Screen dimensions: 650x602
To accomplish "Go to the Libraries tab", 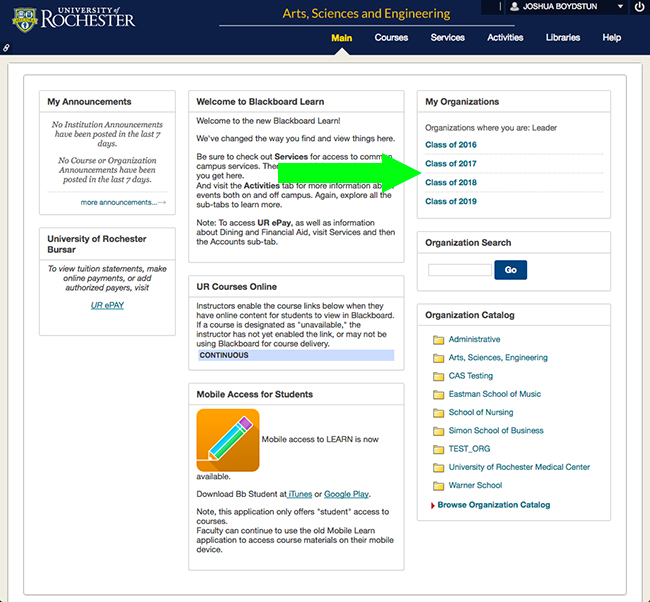I will [563, 37].
